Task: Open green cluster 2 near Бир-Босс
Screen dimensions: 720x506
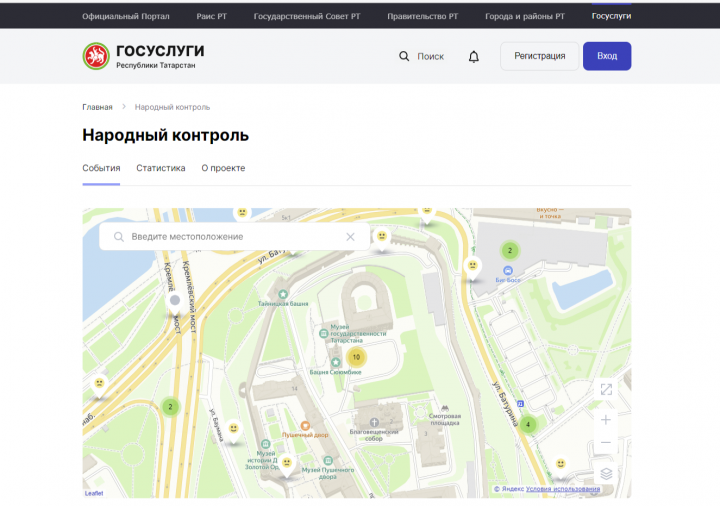Action: point(510,250)
